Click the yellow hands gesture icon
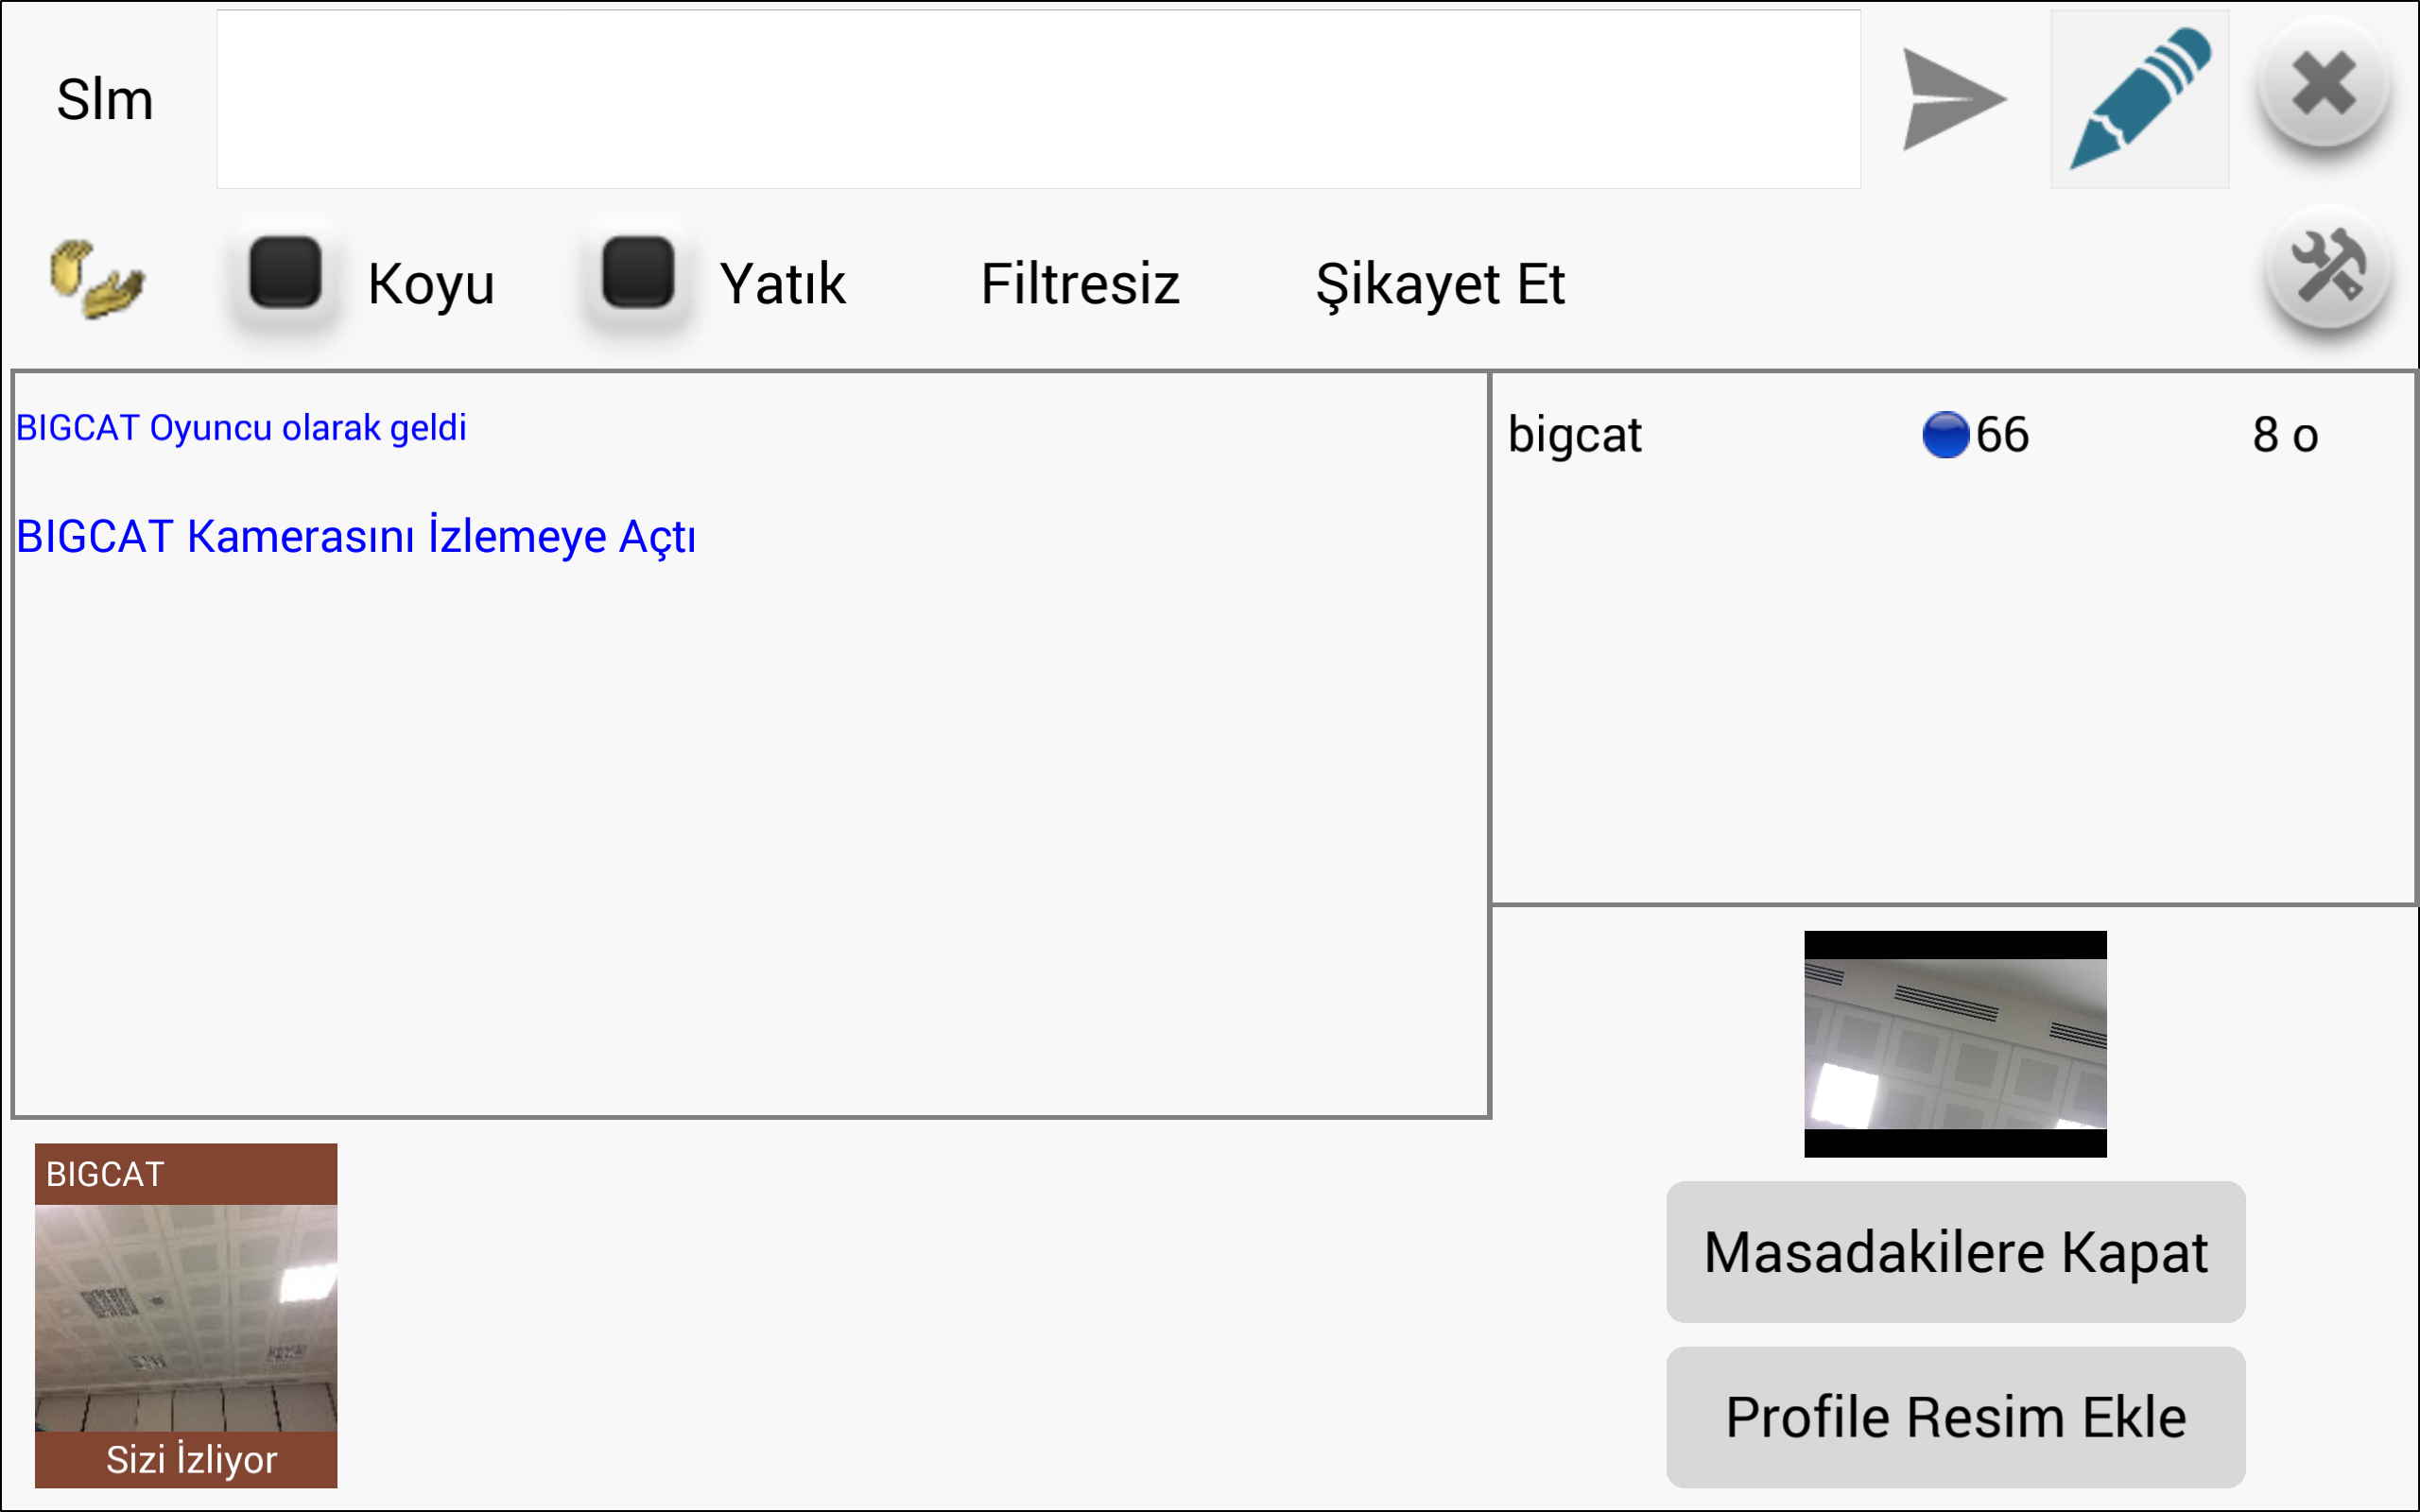This screenshot has height=1512, width=2420. tap(97, 279)
